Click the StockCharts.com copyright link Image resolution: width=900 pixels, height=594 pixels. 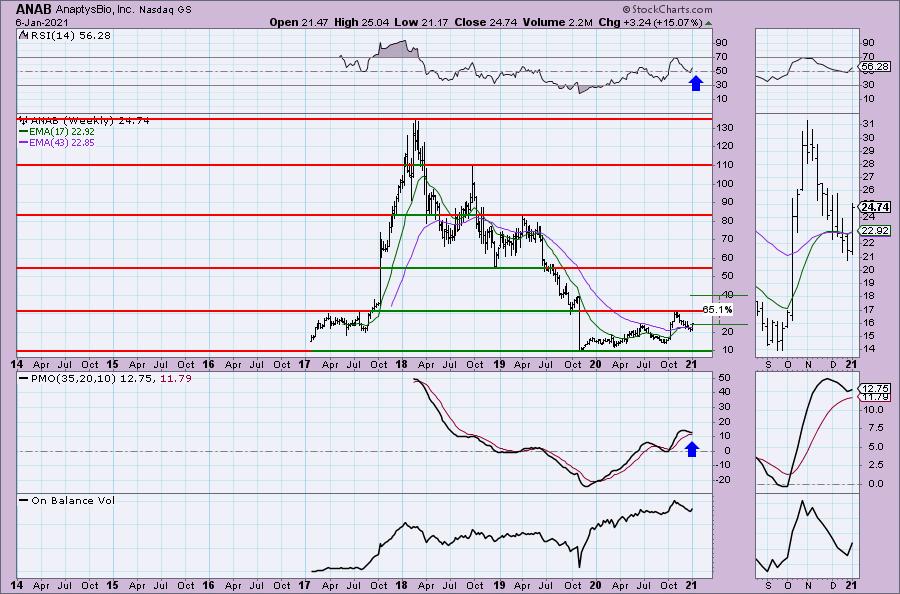(667, 9)
